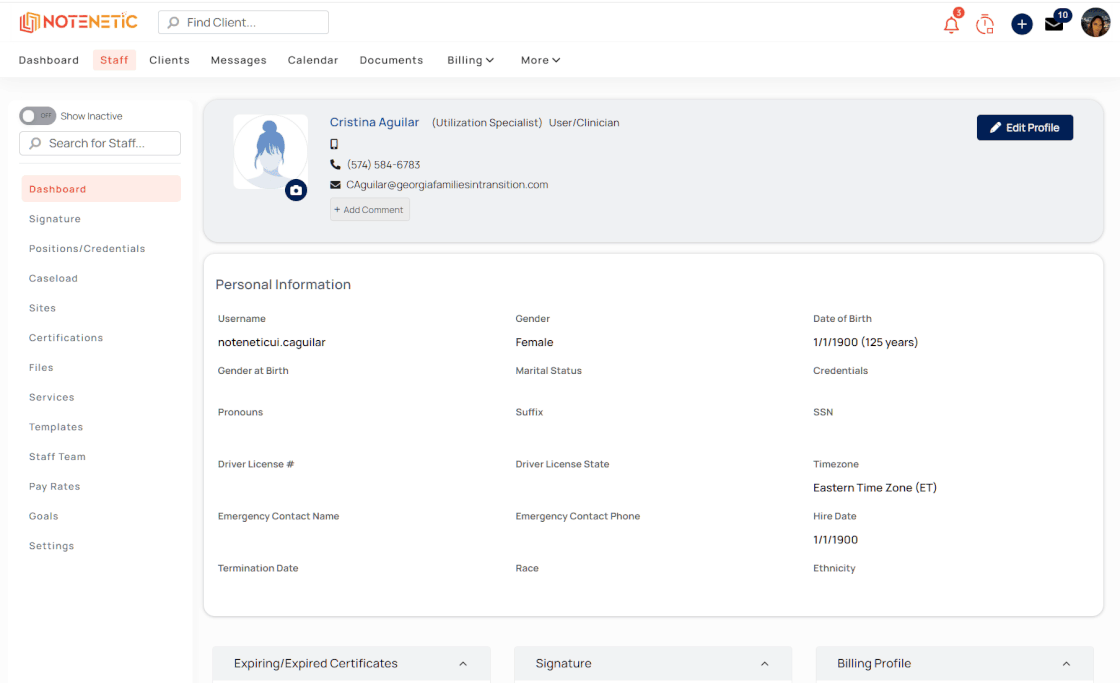
Task: Click the staff profile avatar picture
Action: coord(270,151)
